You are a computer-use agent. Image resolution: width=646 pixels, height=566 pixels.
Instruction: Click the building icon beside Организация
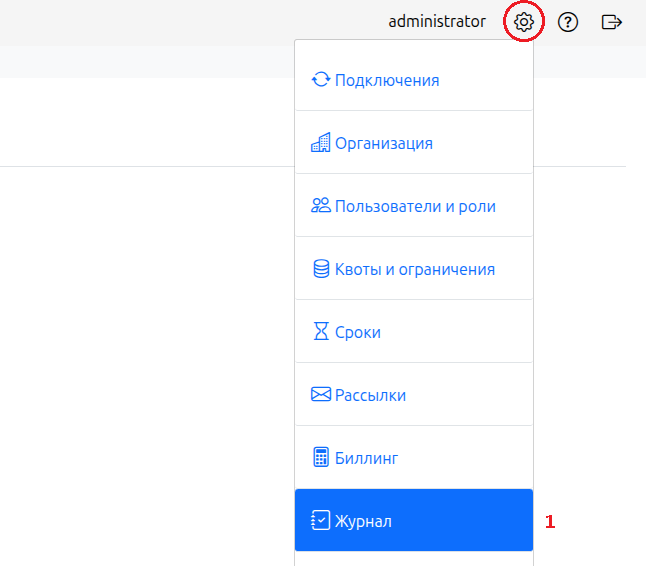click(x=321, y=143)
